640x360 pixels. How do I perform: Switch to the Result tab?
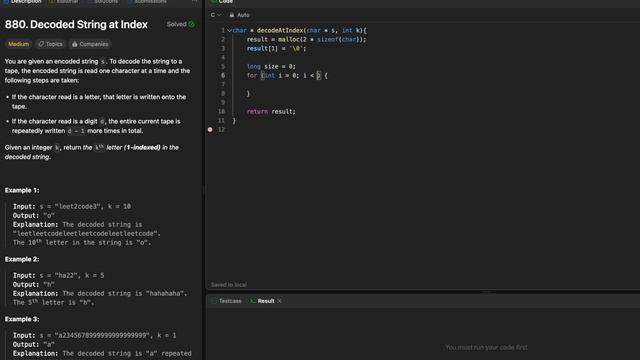click(x=262, y=301)
